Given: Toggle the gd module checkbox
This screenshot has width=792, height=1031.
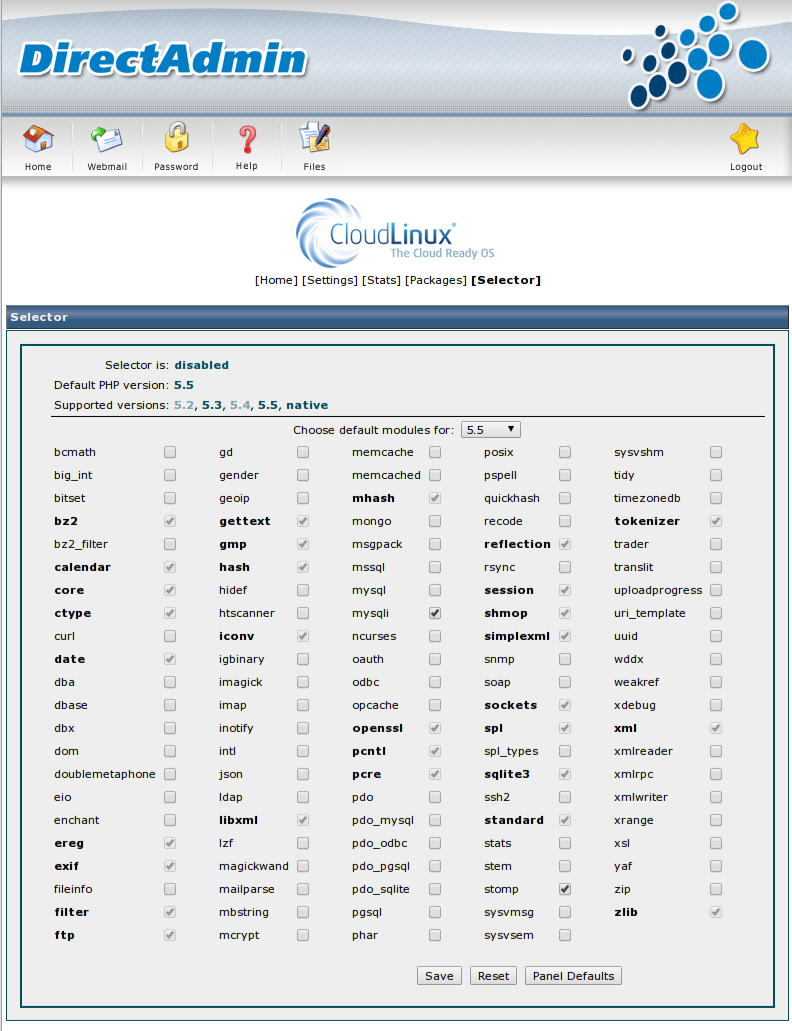Looking at the screenshot, I should pyautogui.click(x=303, y=452).
